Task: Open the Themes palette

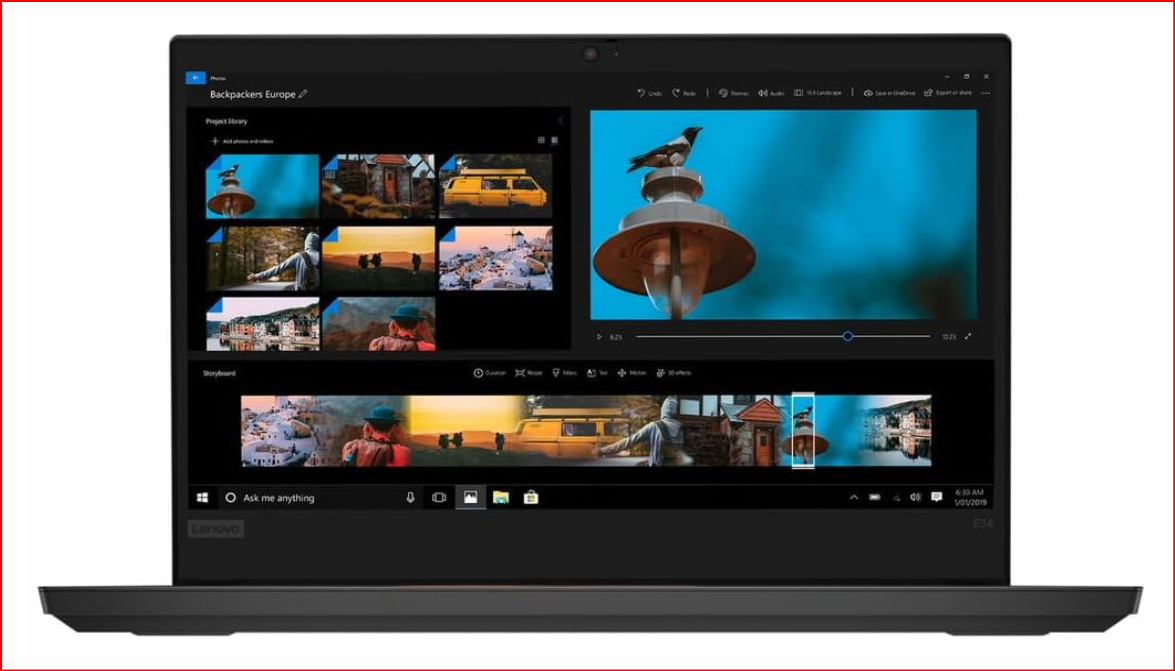Action: tap(734, 93)
